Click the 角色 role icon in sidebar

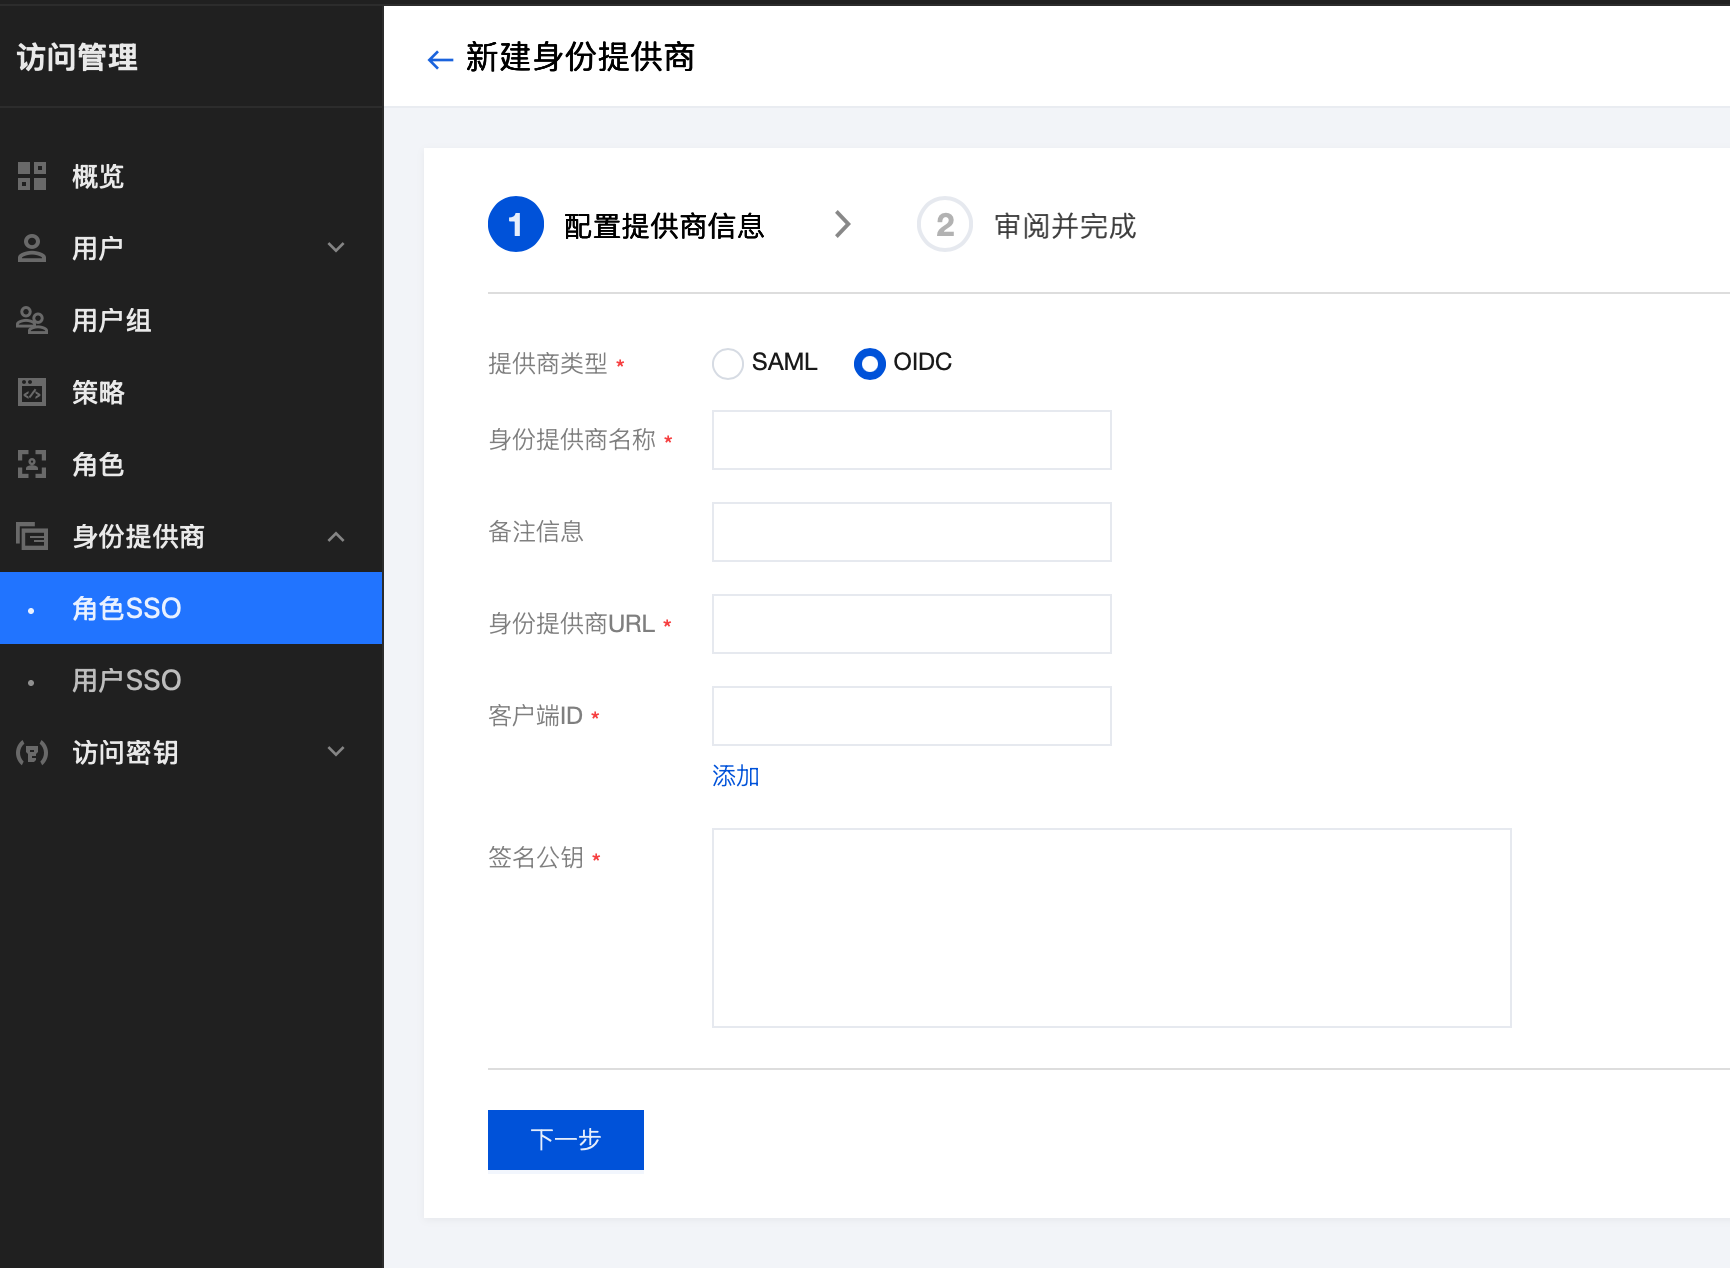pyautogui.click(x=32, y=464)
